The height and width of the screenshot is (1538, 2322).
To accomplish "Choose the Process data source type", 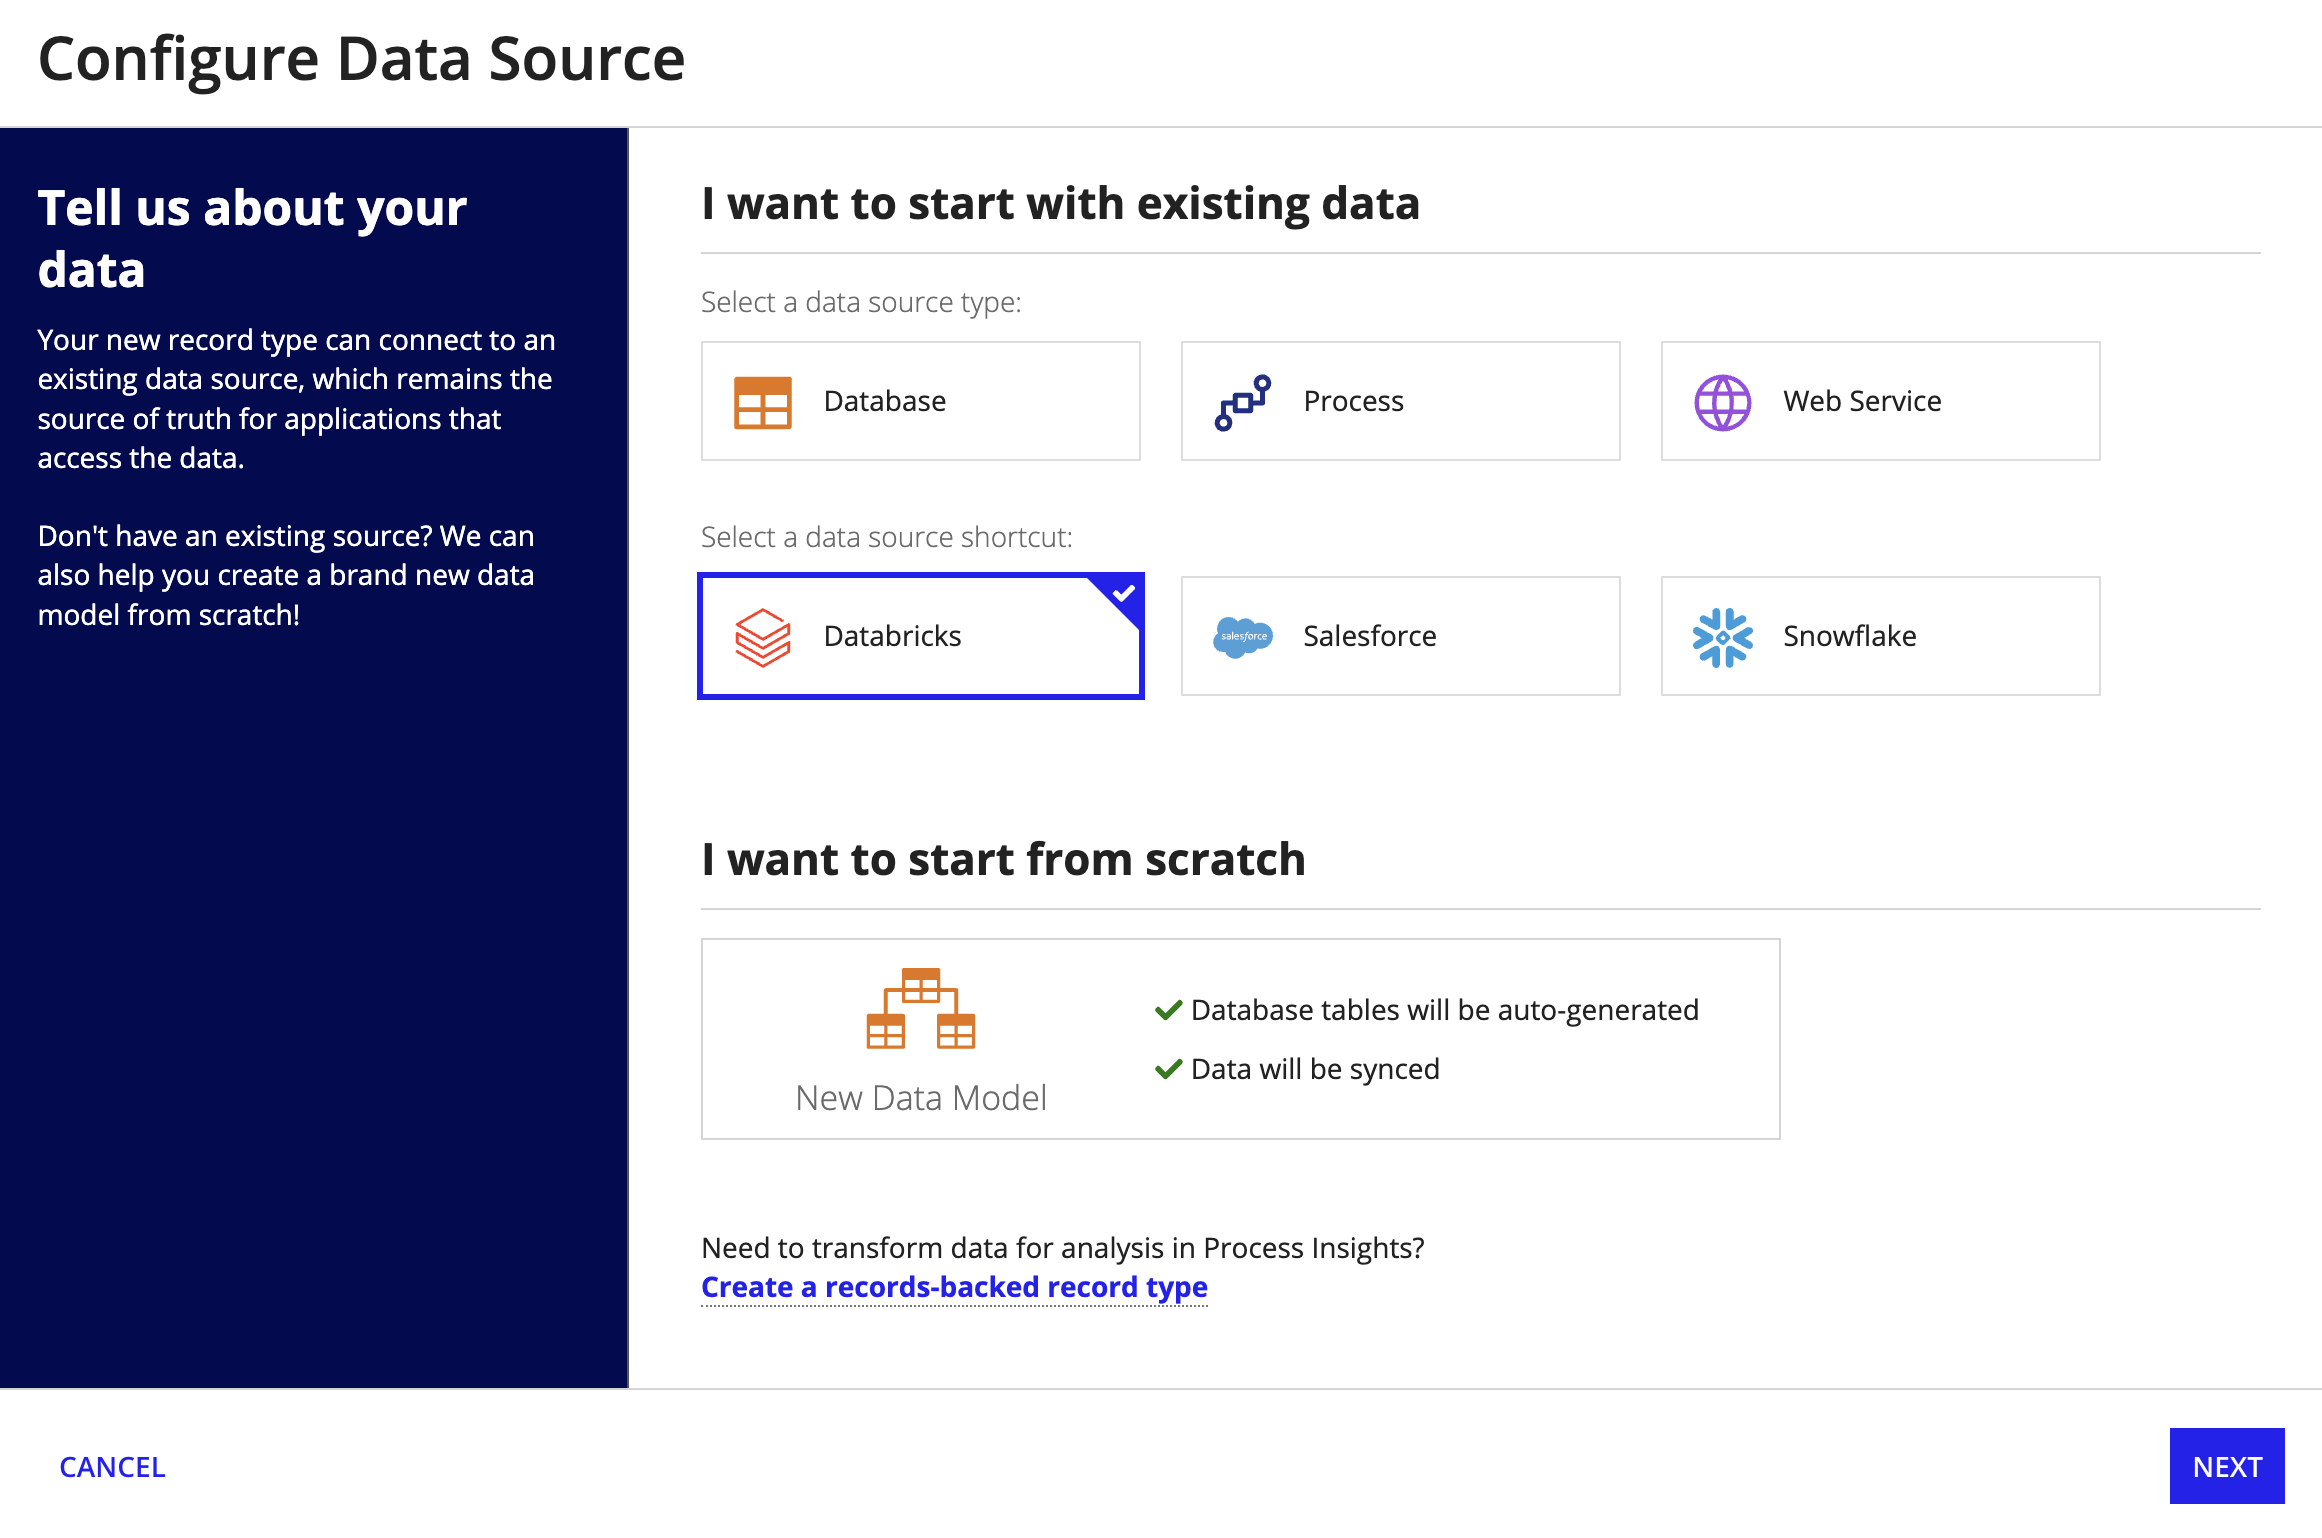I will coord(1400,401).
